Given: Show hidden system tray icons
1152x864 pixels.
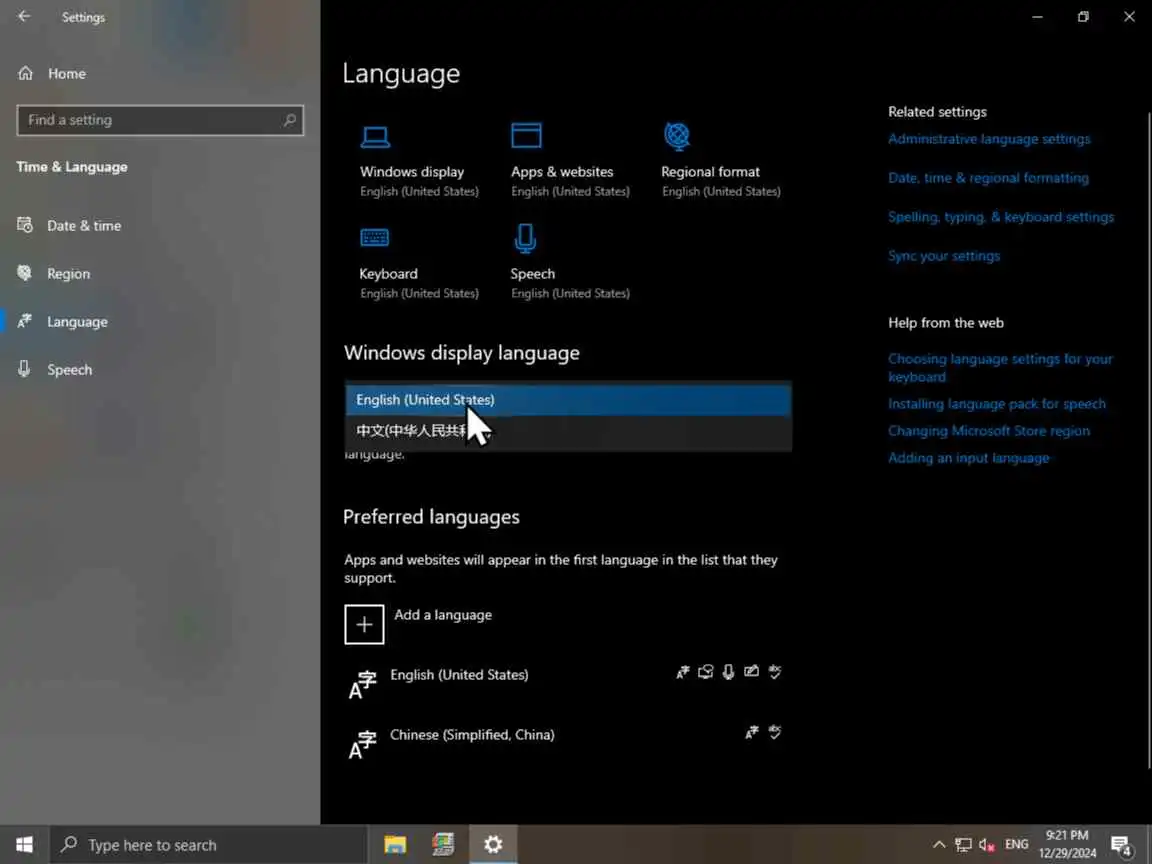Looking at the screenshot, I should [x=938, y=845].
